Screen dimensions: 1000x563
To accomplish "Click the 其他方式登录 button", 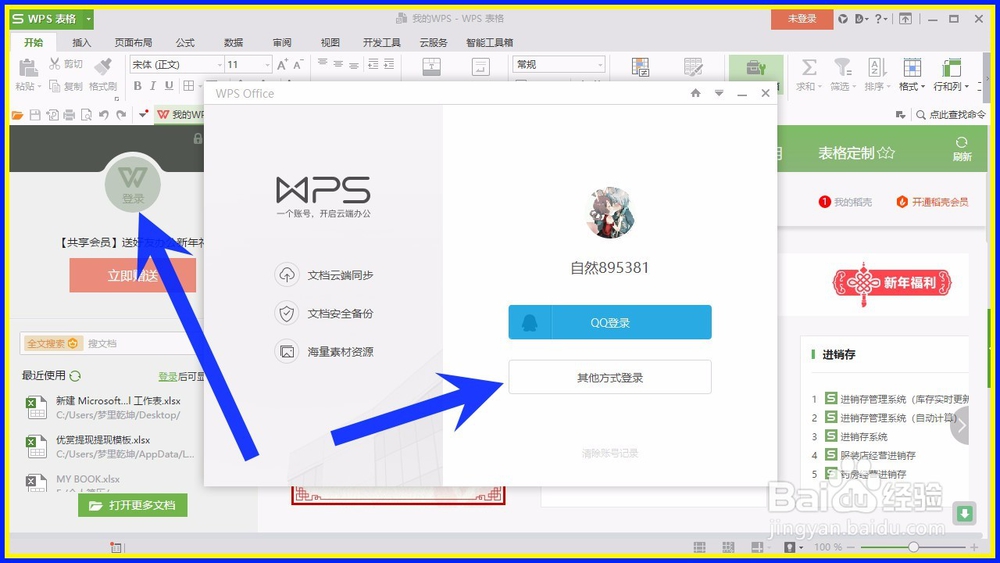I will tap(610, 377).
